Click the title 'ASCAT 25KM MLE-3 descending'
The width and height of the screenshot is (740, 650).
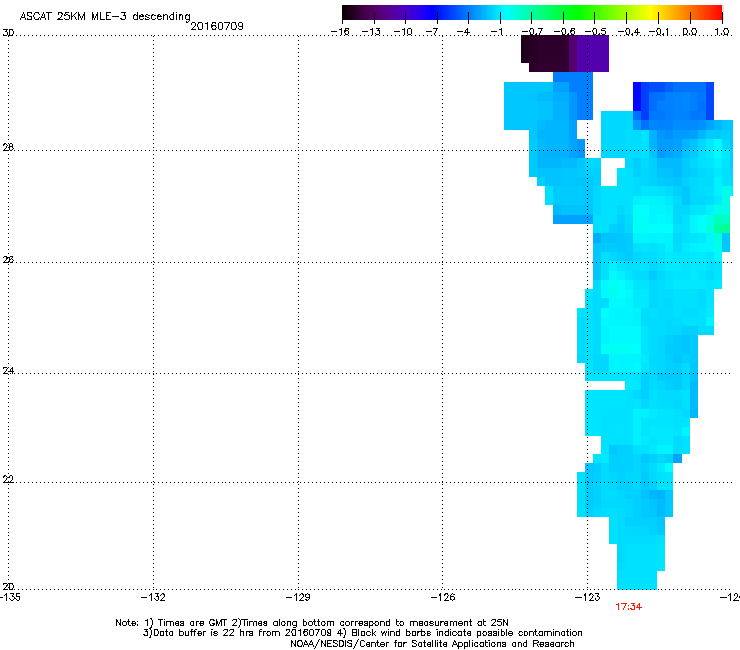click(105, 17)
